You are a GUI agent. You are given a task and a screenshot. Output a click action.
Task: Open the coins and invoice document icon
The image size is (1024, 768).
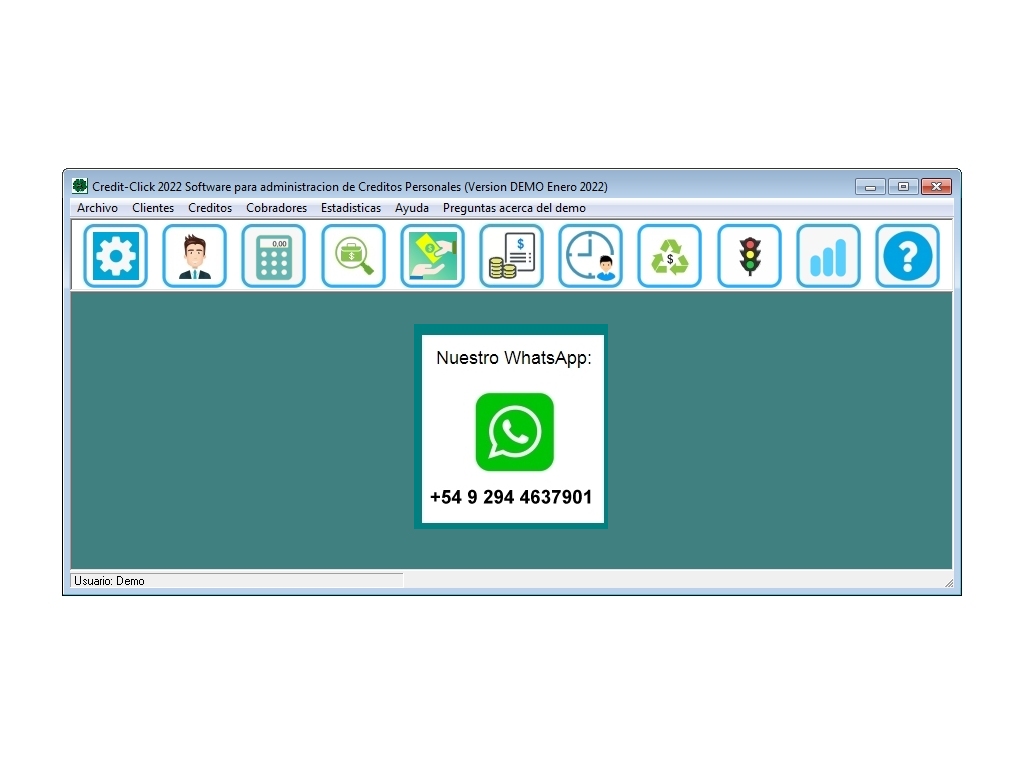click(511, 256)
